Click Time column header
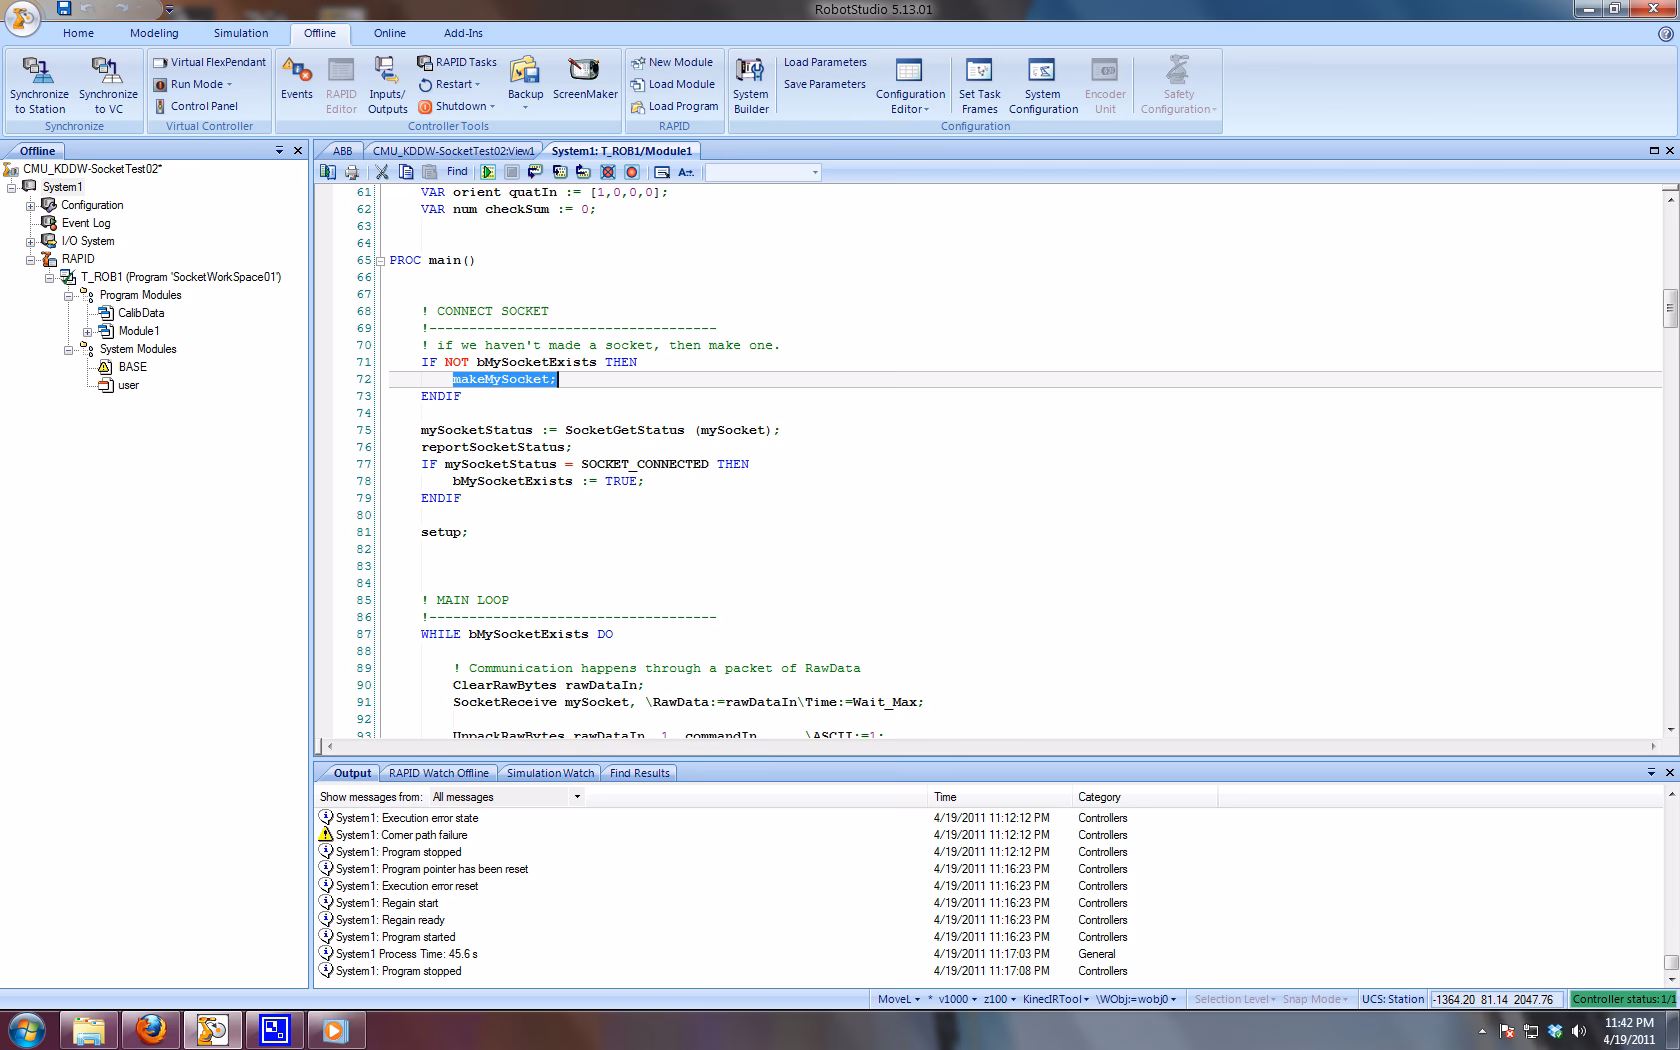This screenshot has height=1050, width=1680. coord(999,797)
